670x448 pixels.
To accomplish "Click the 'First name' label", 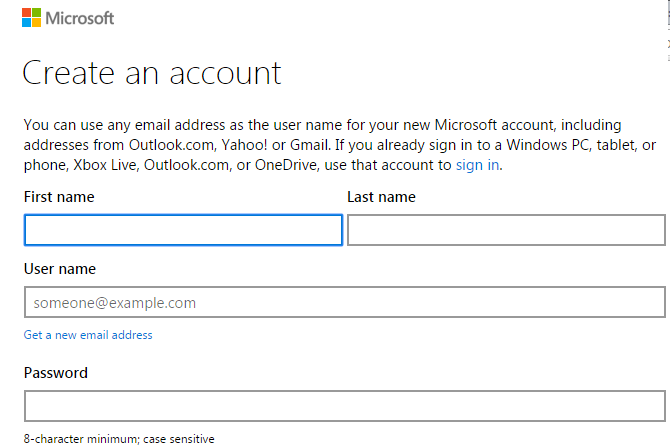I will pyautogui.click(x=59, y=197).
